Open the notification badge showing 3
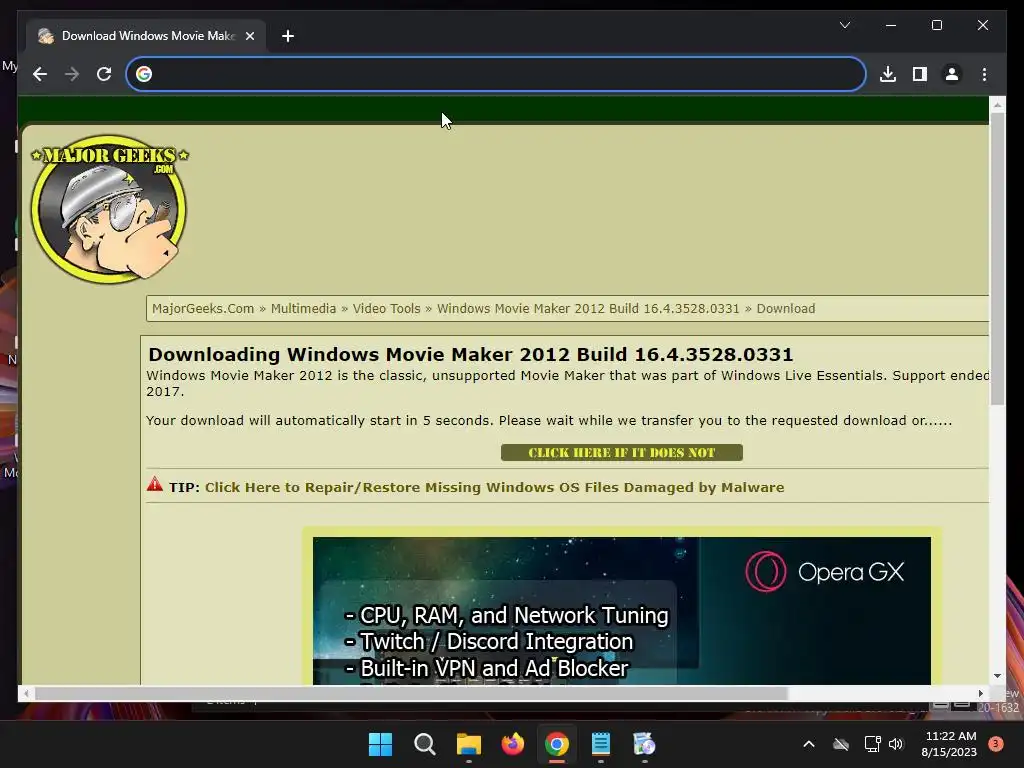 (x=995, y=744)
